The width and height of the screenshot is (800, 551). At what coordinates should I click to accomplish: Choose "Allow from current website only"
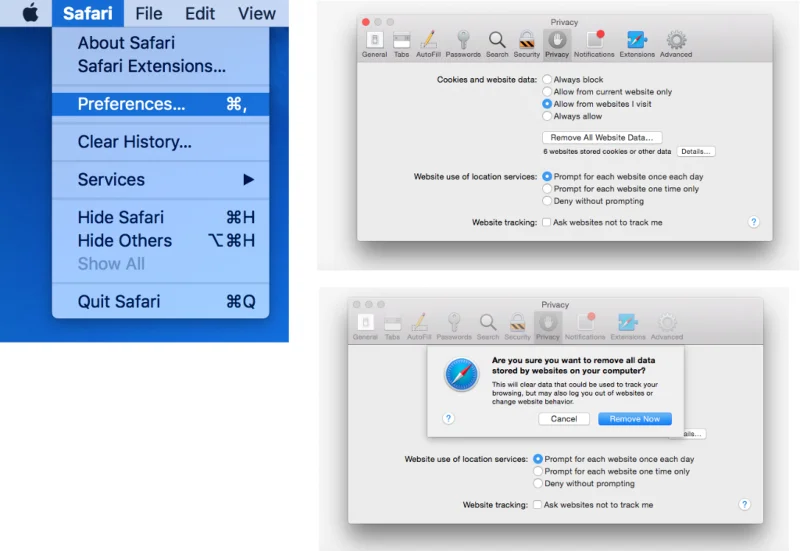click(547, 91)
